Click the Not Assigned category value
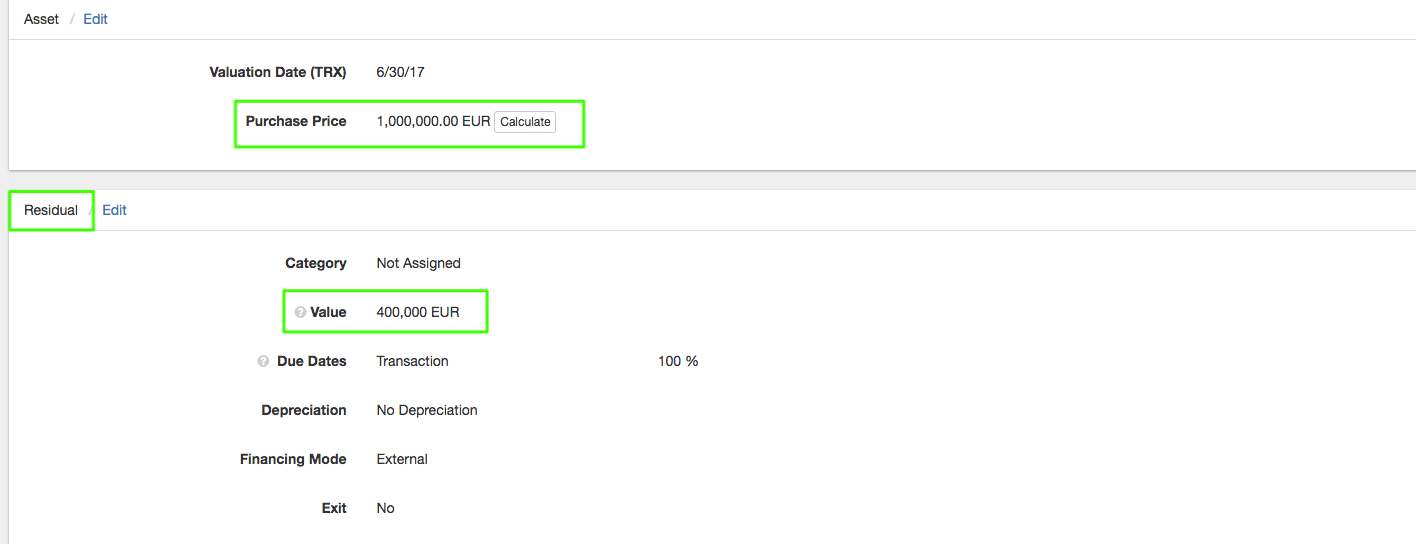The image size is (1416, 544). (418, 263)
